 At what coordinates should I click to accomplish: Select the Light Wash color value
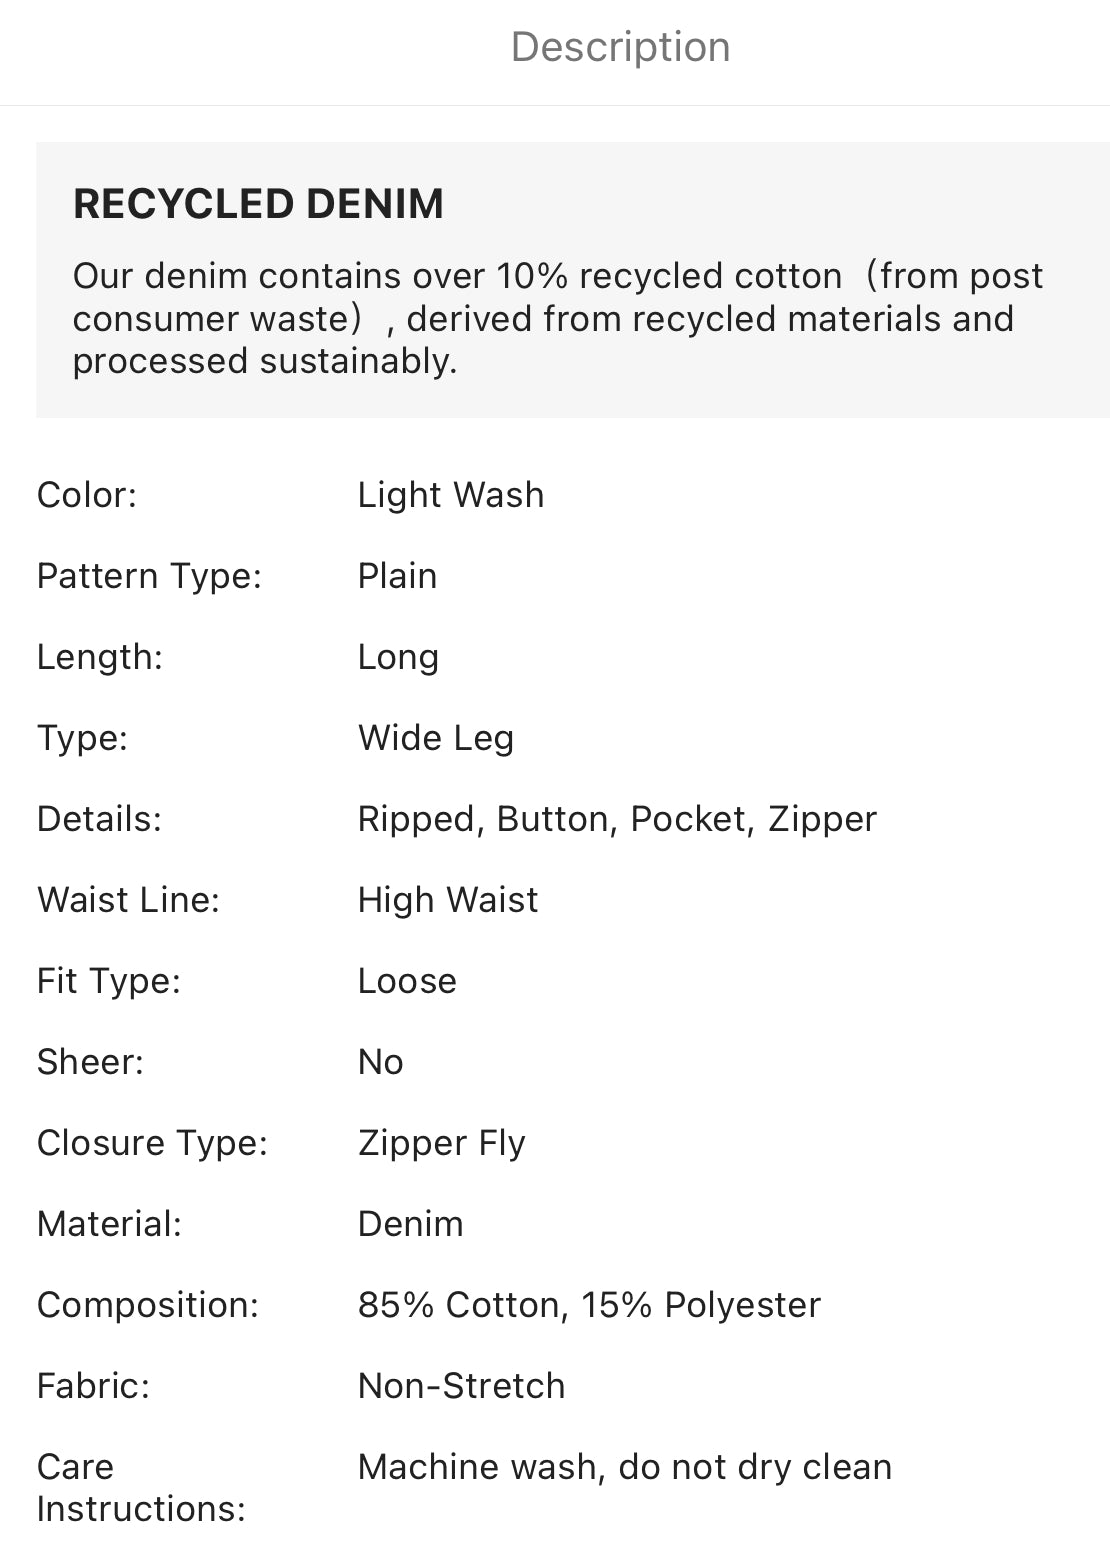pyautogui.click(x=450, y=495)
